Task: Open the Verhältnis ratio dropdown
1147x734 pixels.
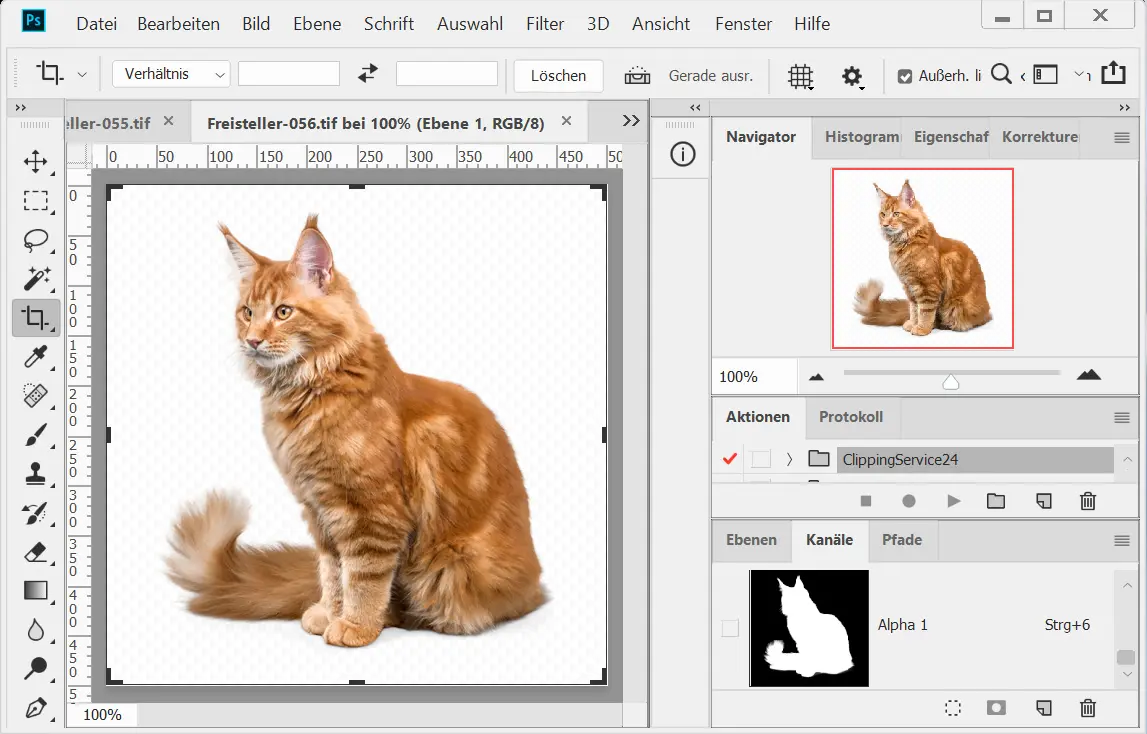Action: coord(171,74)
